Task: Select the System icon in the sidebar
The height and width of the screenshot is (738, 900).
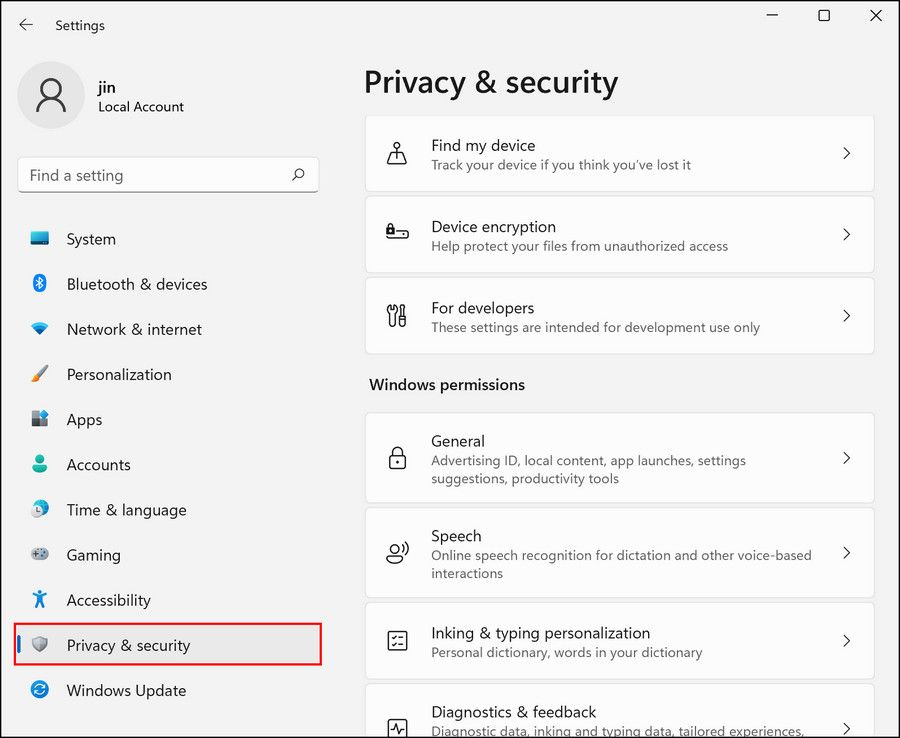Action: tap(41, 239)
